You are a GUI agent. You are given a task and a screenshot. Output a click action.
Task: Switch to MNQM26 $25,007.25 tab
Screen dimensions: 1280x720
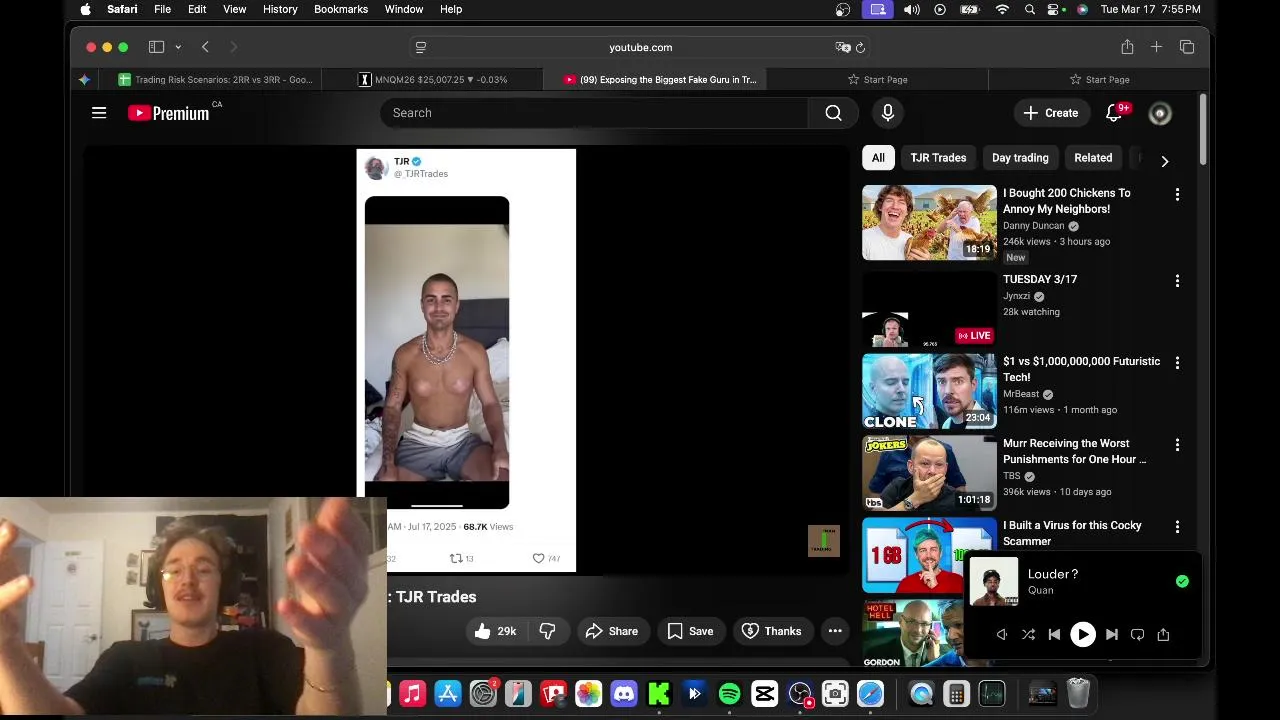(x=433, y=79)
